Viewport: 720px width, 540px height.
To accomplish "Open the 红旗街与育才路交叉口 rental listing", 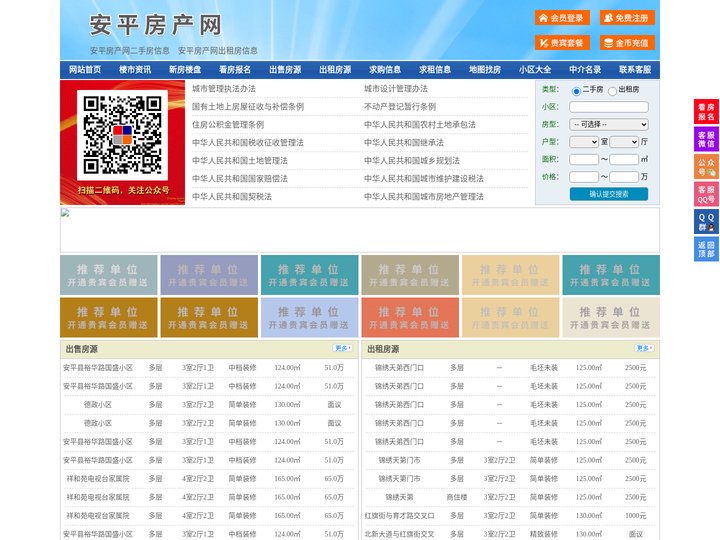I will tap(399, 516).
